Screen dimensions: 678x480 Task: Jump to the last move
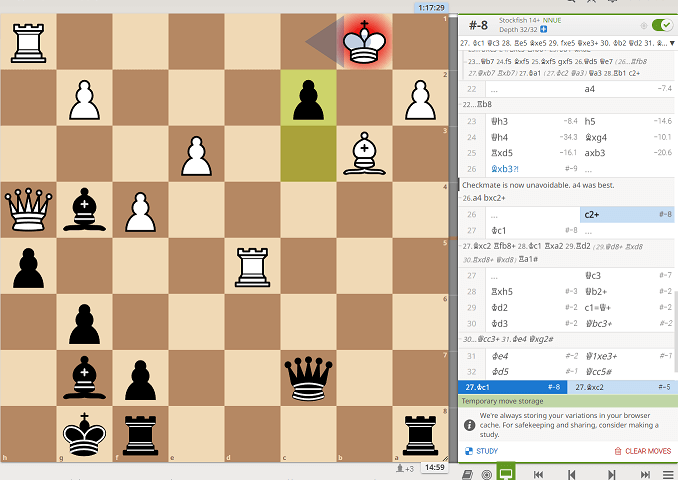[645, 474]
